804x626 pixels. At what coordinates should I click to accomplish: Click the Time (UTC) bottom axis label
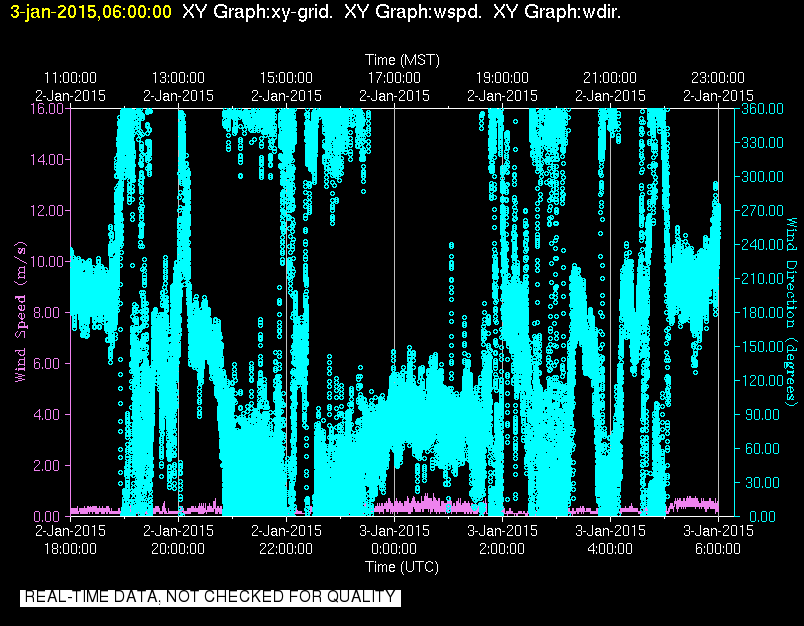(x=402, y=567)
